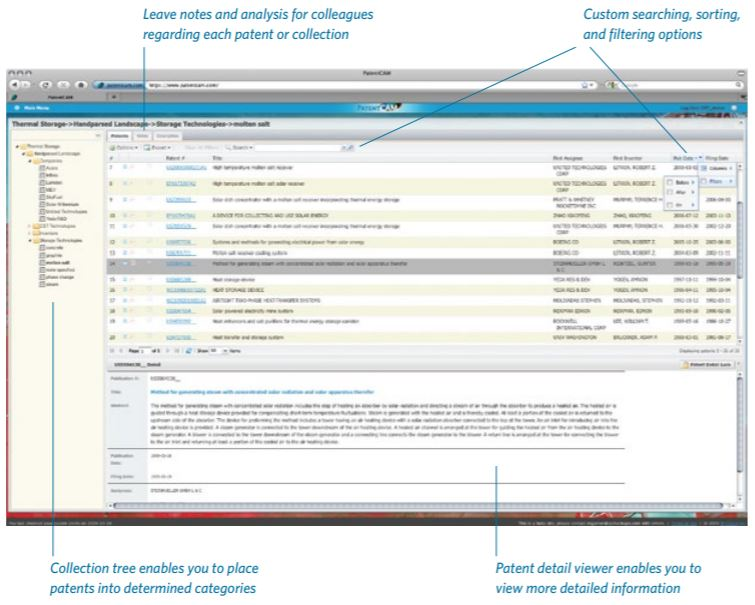
Task: Open the Search dropdown in the grid toolbar
Action: pos(239,147)
